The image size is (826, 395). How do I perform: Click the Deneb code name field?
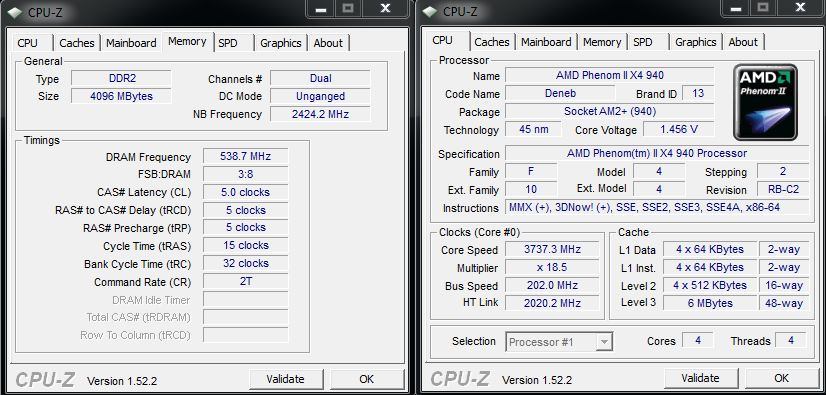(560, 93)
